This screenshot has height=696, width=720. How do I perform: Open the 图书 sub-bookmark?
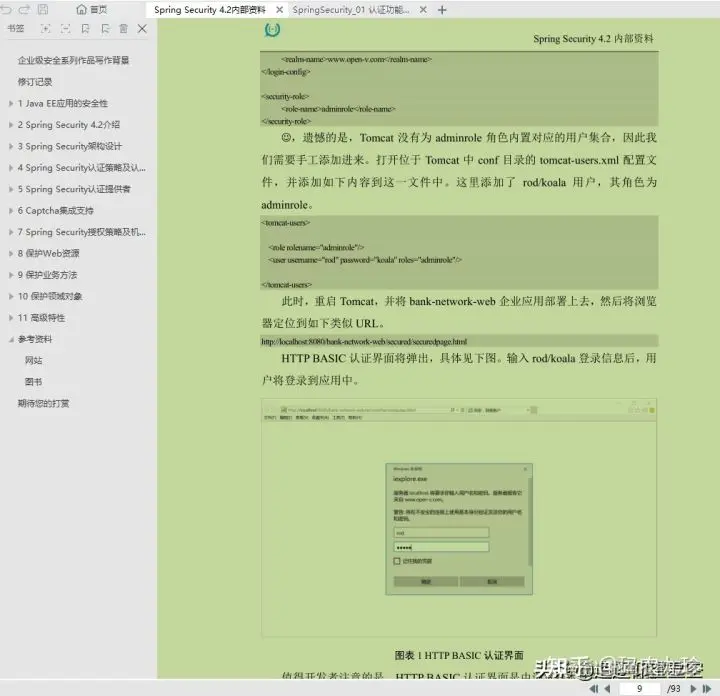tap(34, 382)
